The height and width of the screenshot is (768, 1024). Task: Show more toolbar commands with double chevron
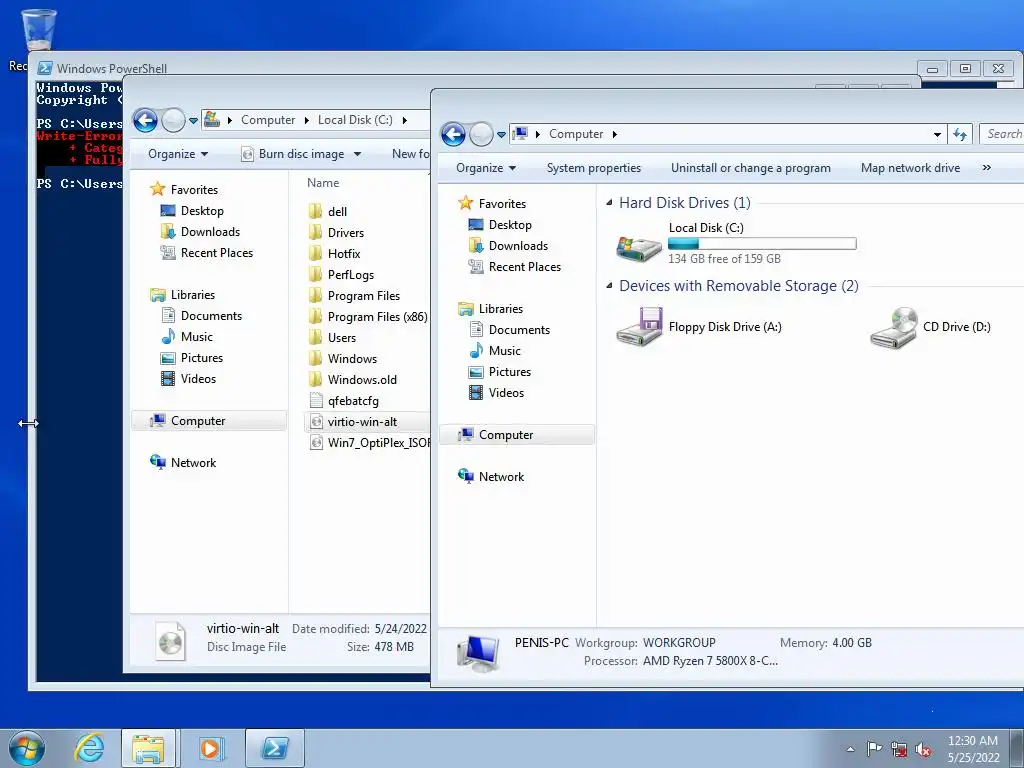click(x=986, y=168)
